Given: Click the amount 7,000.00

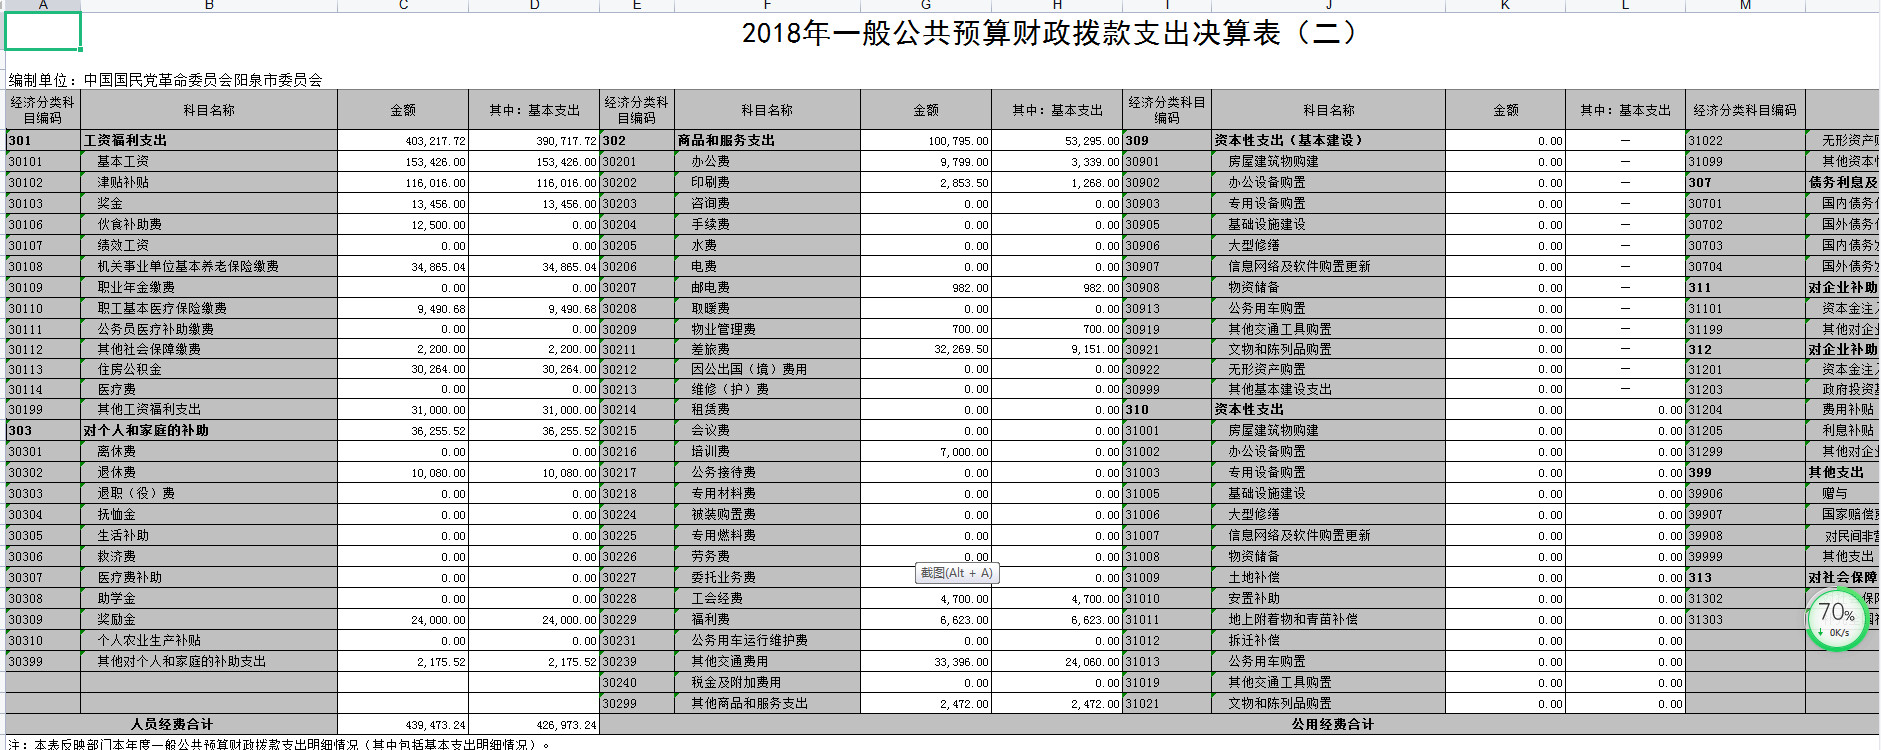Looking at the screenshot, I should tap(926, 452).
